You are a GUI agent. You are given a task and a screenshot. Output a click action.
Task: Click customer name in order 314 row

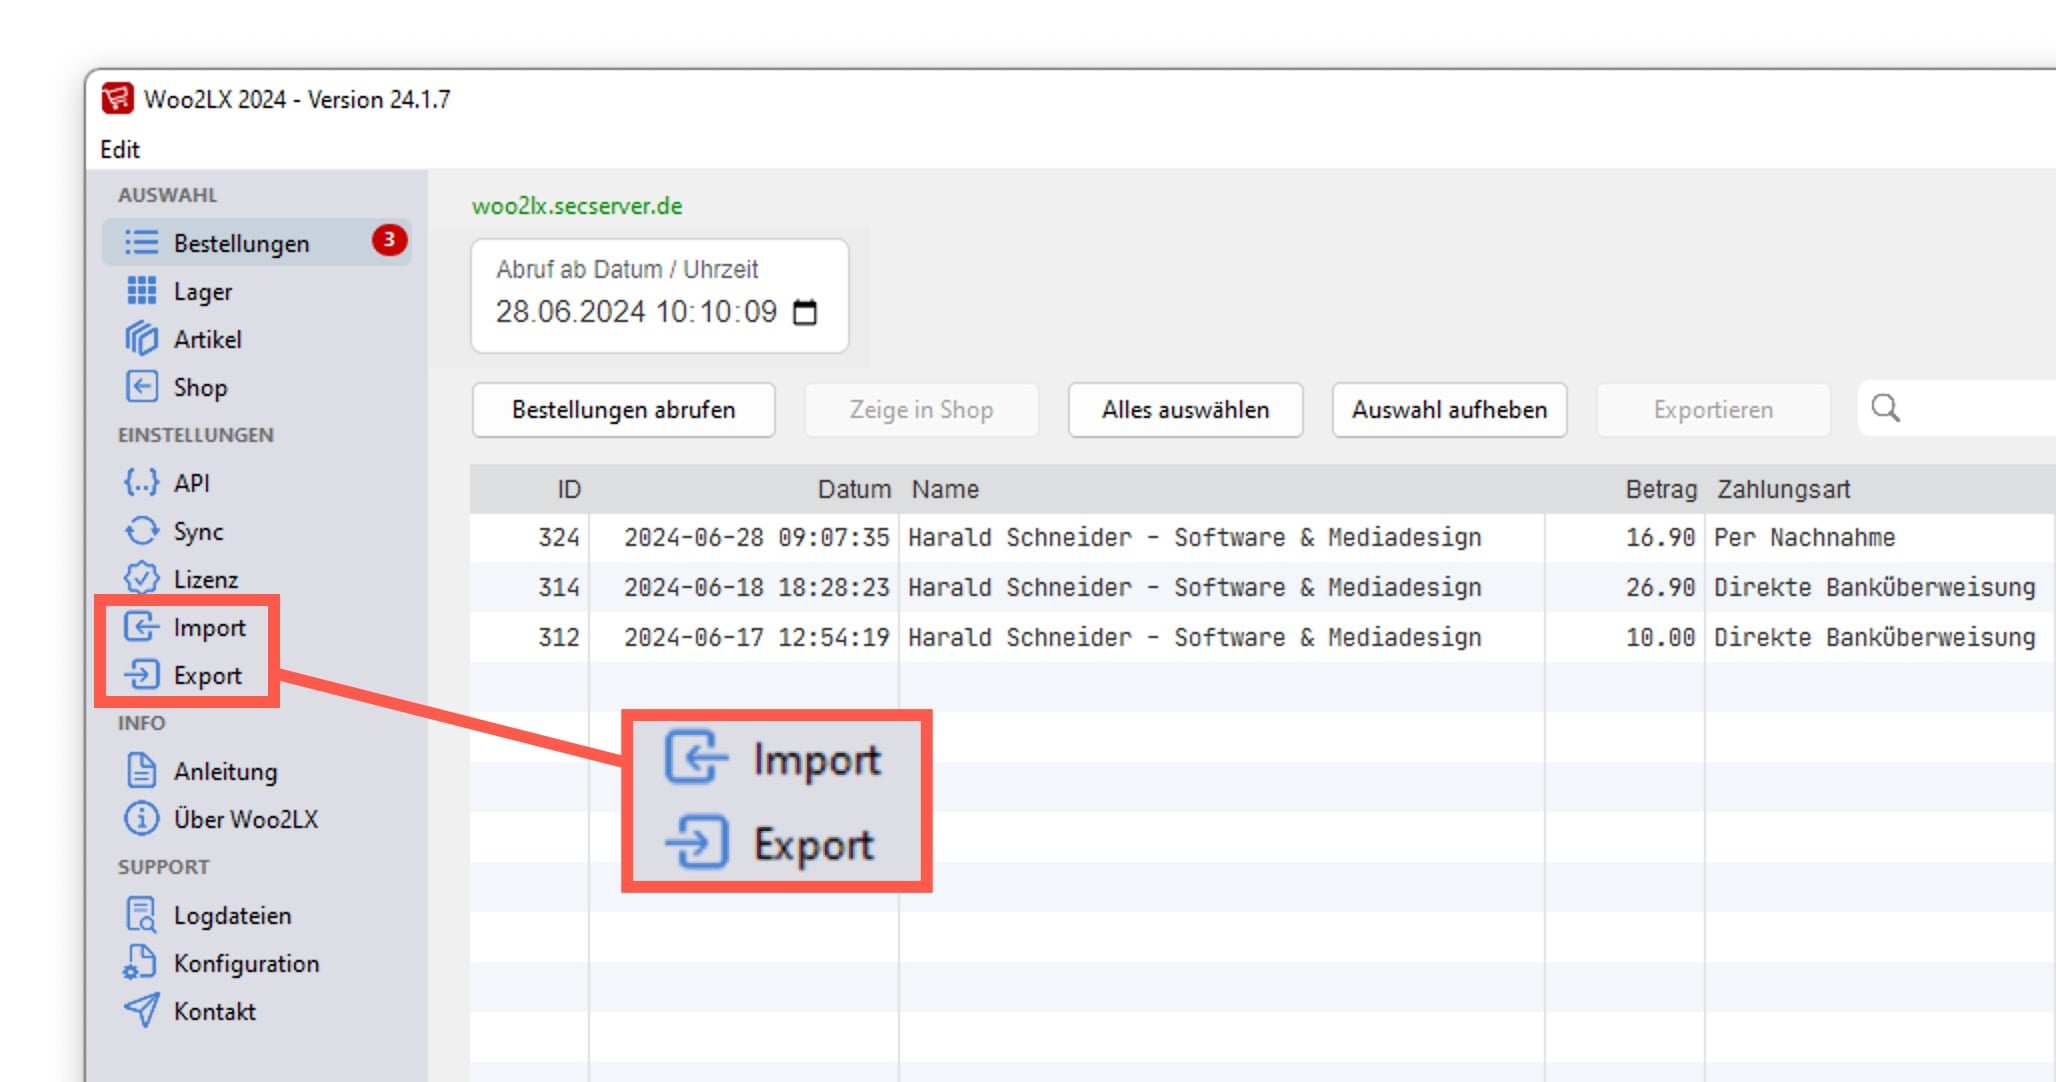coord(1195,587)
